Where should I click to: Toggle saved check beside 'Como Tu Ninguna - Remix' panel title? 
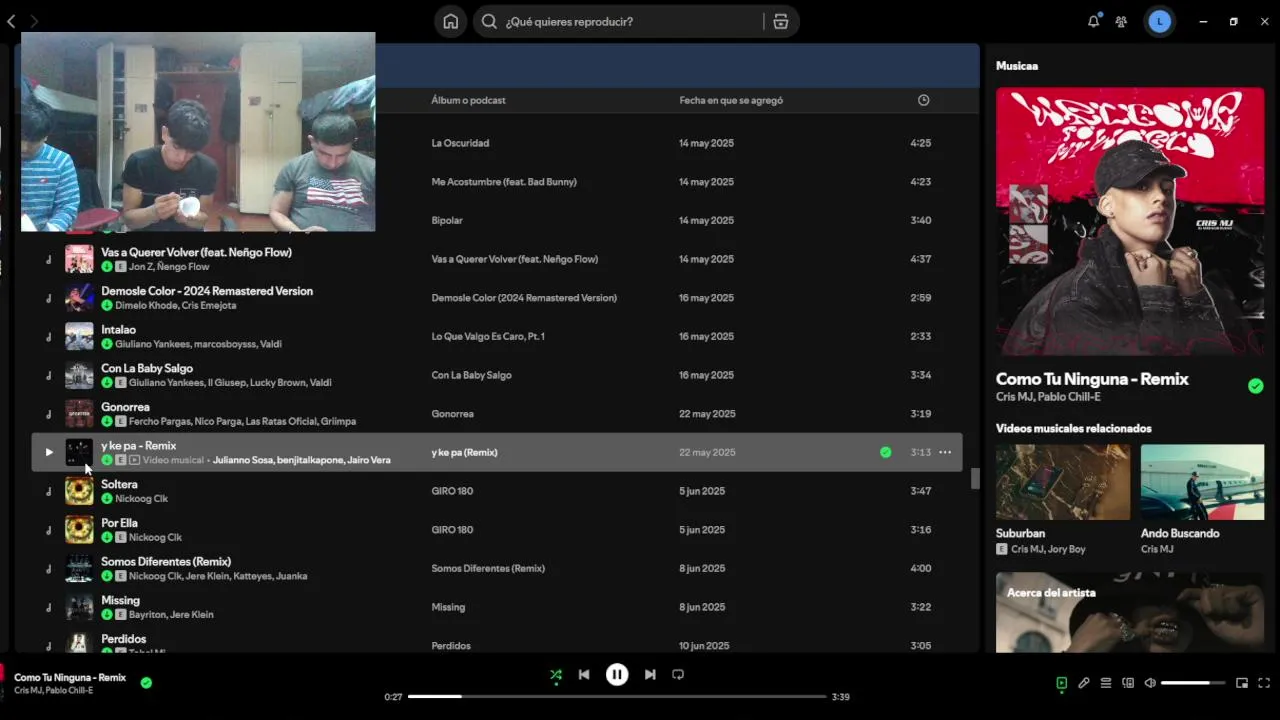[x=1255, y=386]
